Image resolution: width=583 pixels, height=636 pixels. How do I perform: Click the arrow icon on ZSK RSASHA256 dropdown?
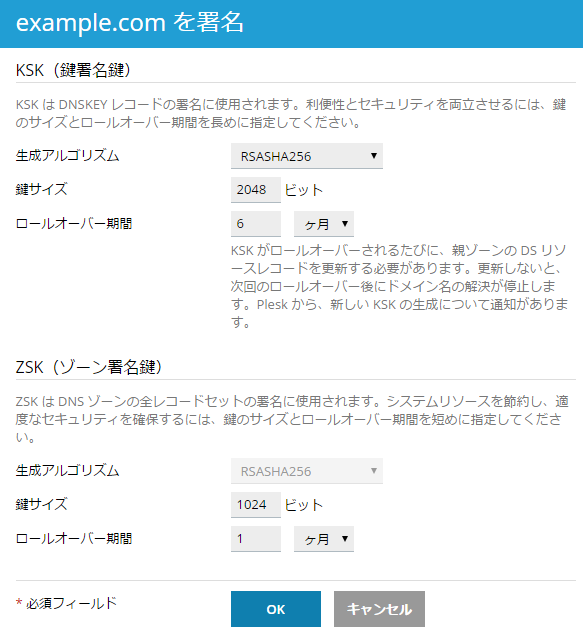[x=374, y=471]
